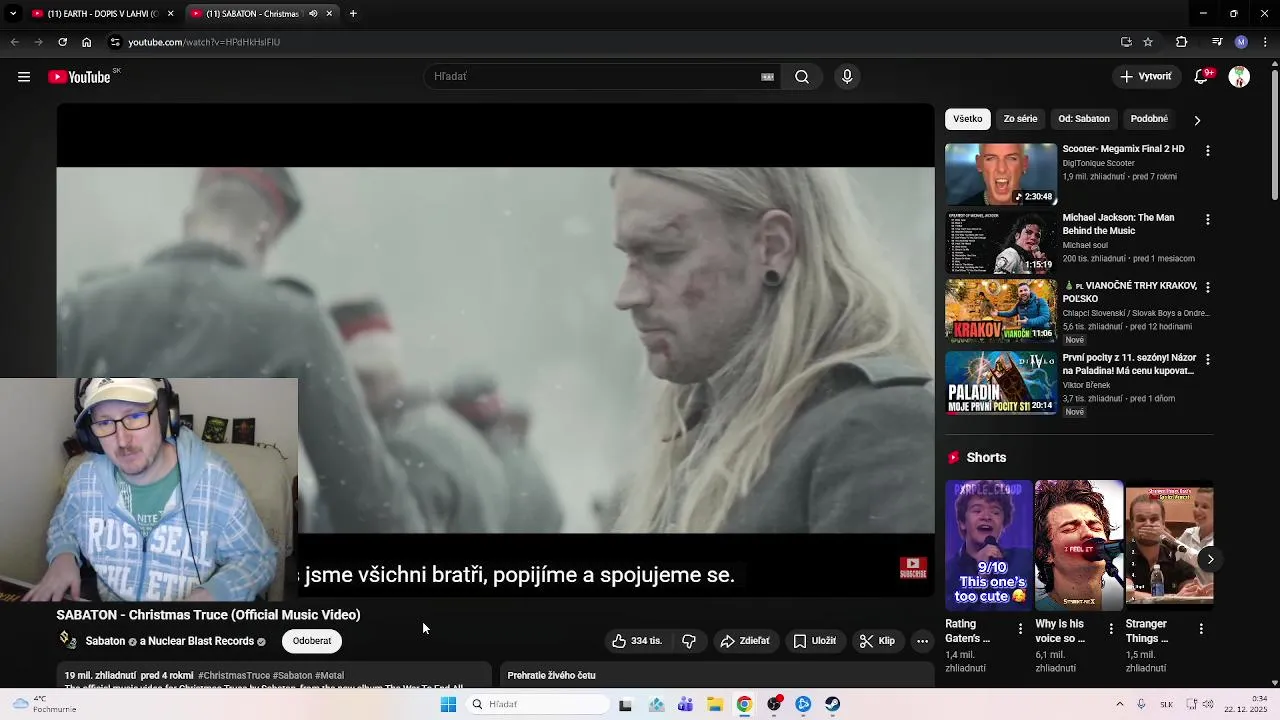This screenshot has height=720, width=1280.
Task: Select the Podobné filter chip
Action: tap(1149, 119)
